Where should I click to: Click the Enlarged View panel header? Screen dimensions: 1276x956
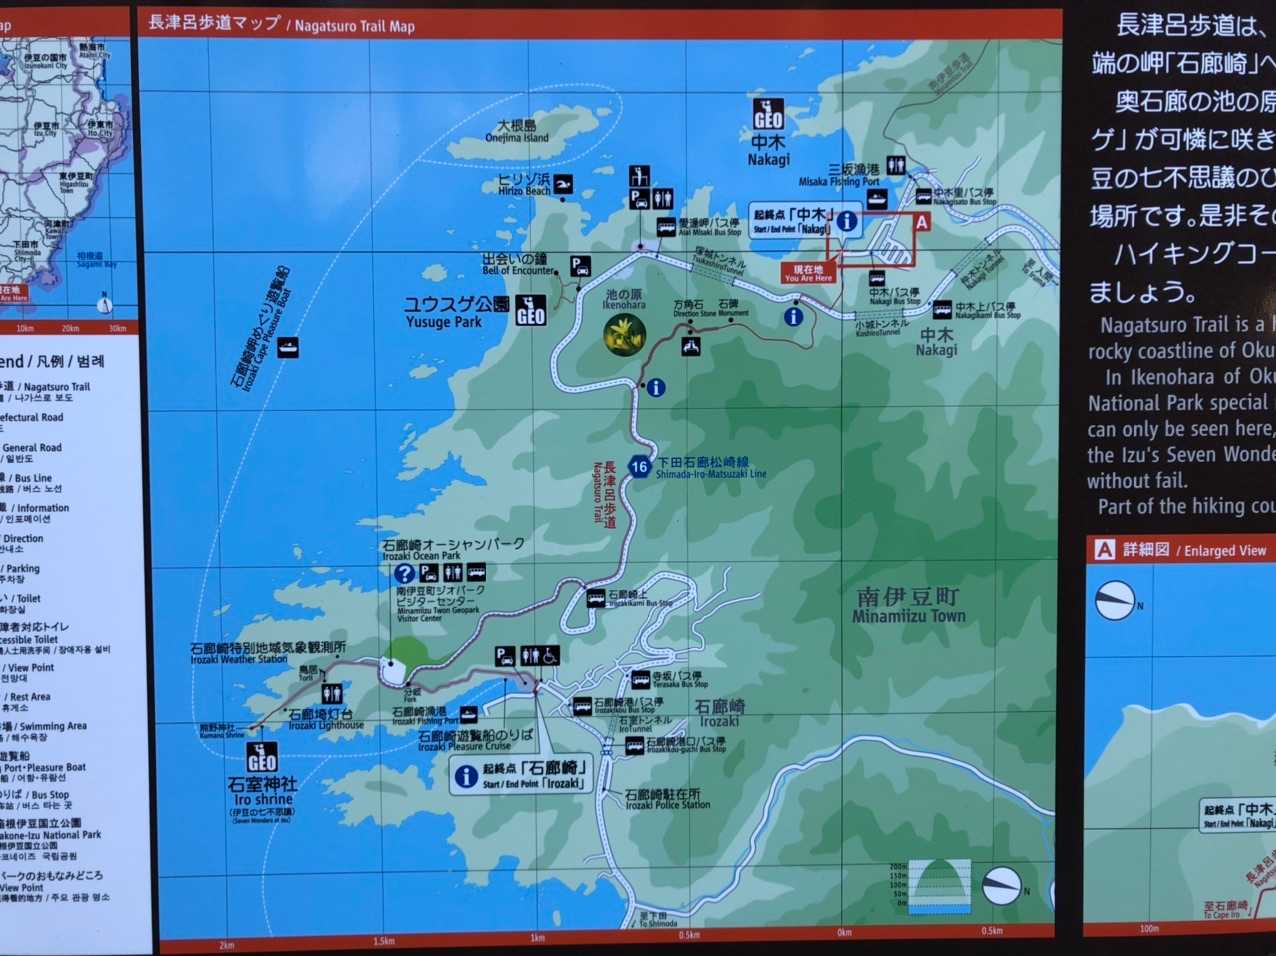[x=1180, y=550]
